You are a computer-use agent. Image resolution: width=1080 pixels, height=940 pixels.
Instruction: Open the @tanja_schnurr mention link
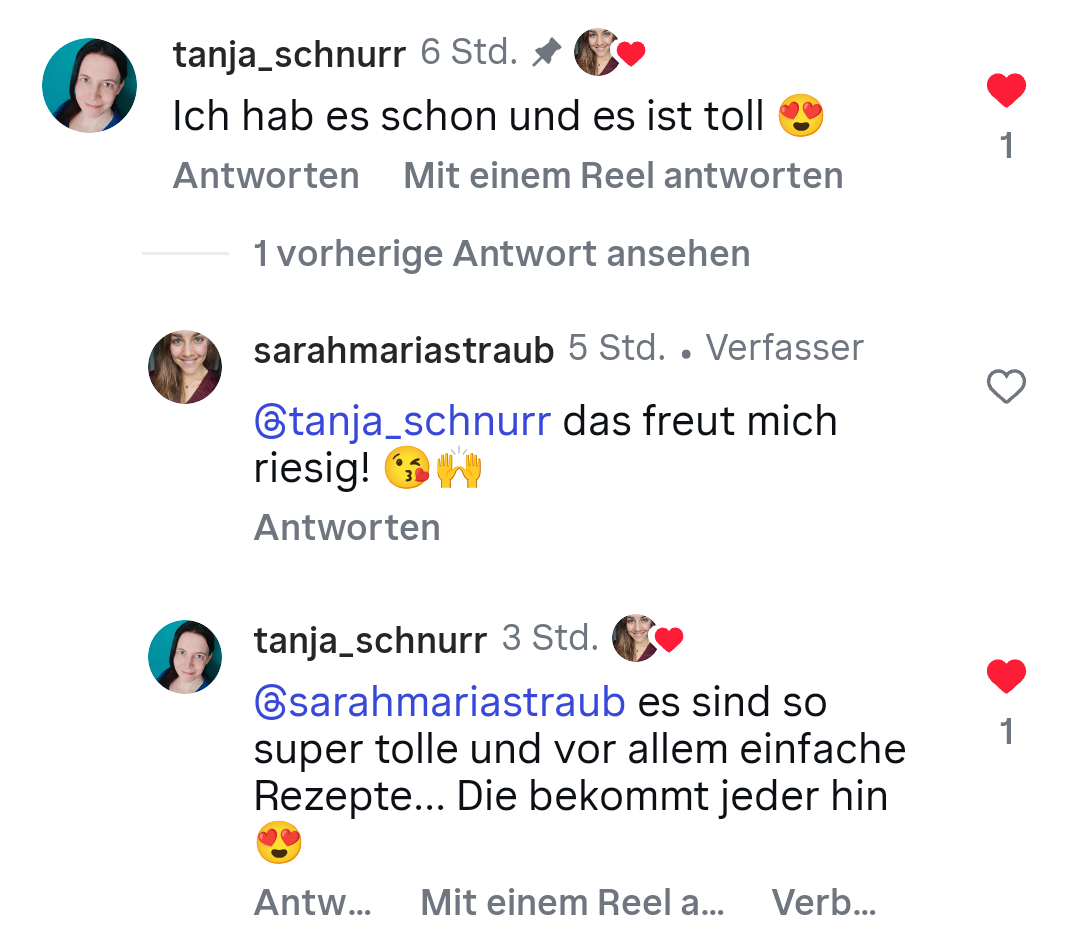pyautogui.click(x=403, y=421)
